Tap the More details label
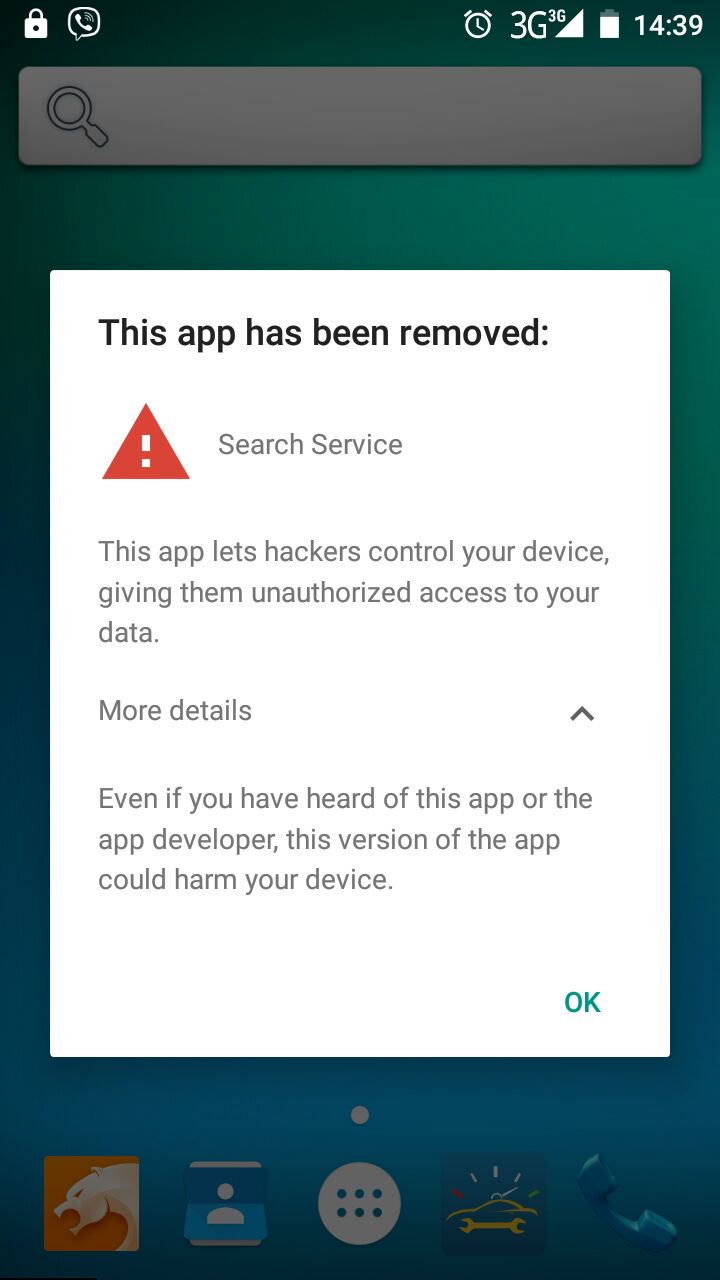Viewport: 720px width, 1280px height. click(175, 711)
